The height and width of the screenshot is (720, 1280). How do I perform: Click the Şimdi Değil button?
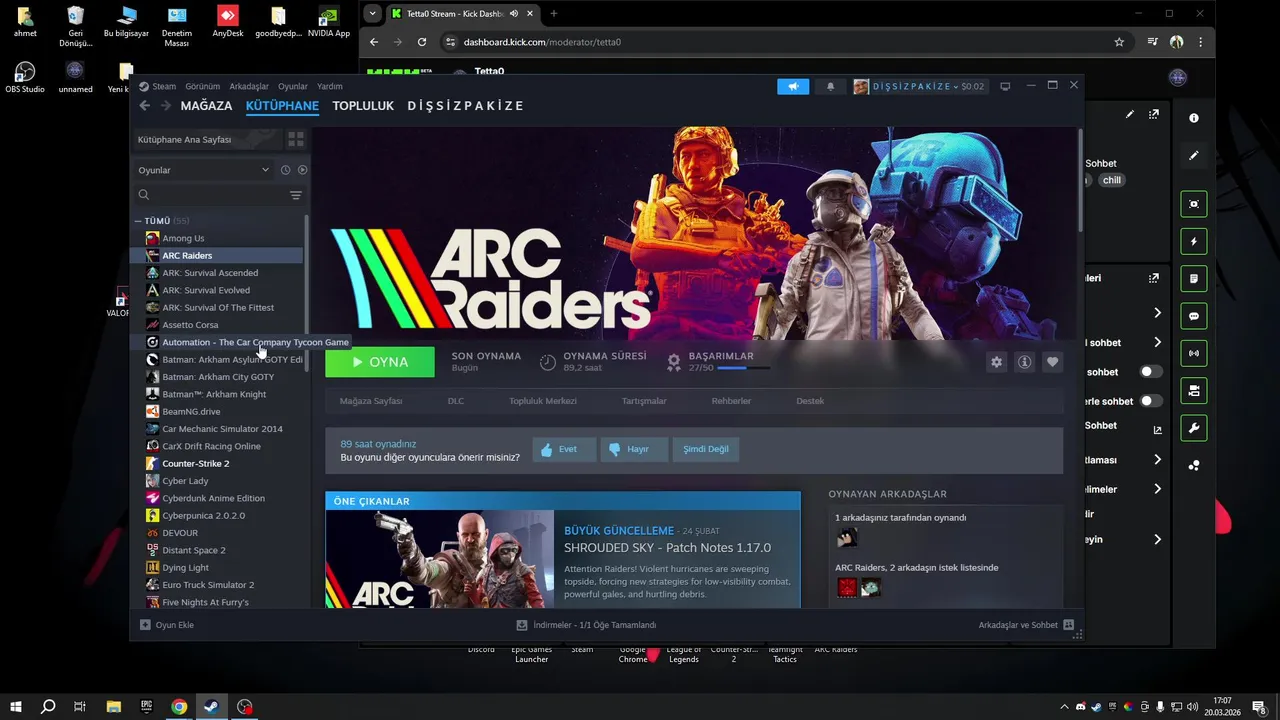(706, 449)
